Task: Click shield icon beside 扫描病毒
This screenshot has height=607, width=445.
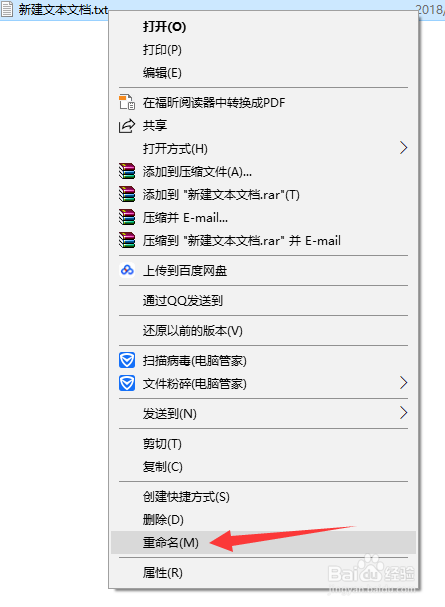Action: tap(127, 360)
